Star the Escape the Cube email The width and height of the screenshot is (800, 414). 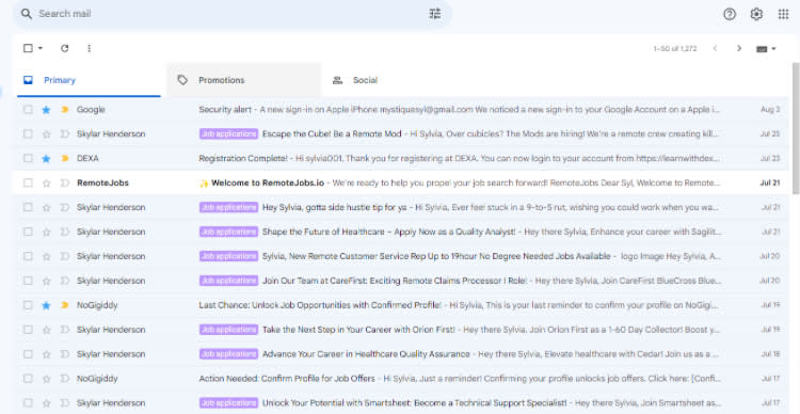pos(46,134)
